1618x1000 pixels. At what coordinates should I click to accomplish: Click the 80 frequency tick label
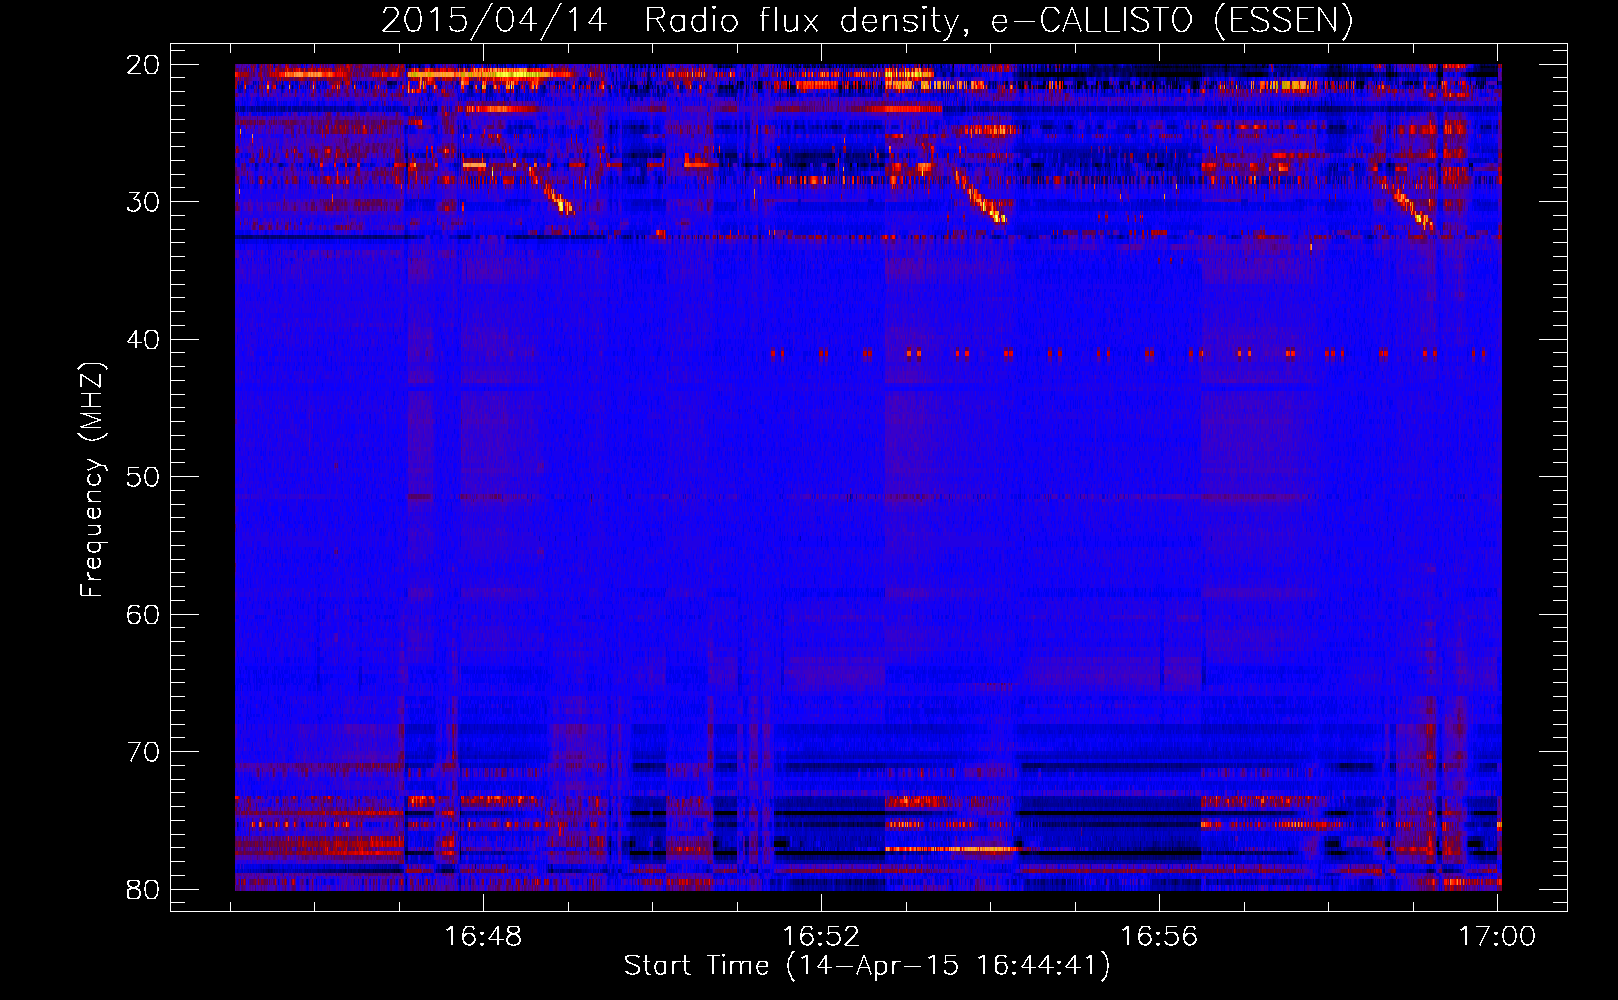click(x=143, y=889)
